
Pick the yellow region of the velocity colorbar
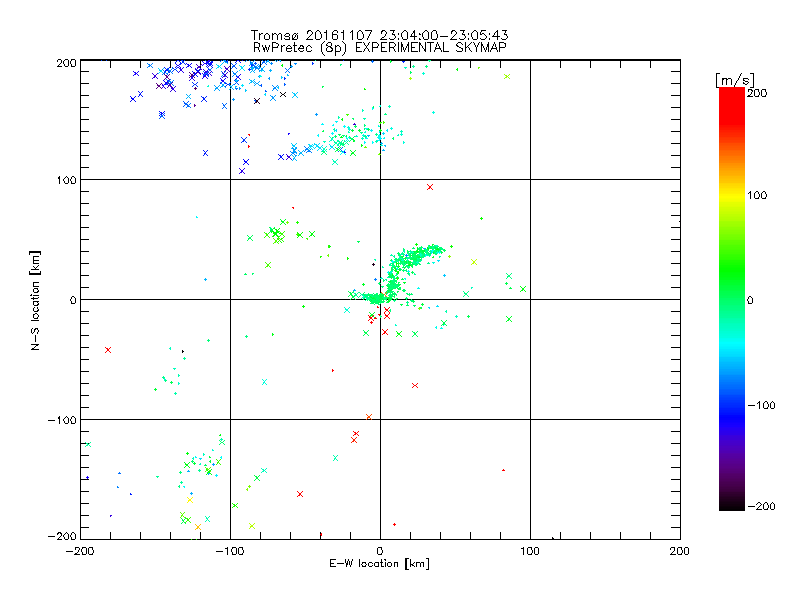tap(732, 195)
